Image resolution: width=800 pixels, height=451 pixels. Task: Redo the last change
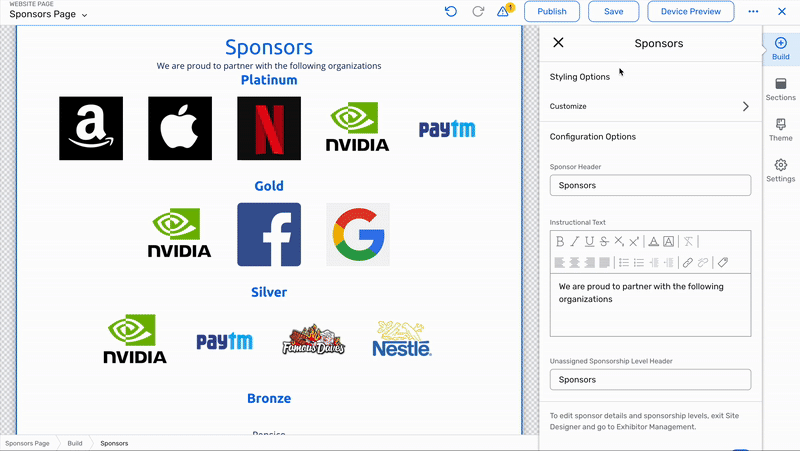478,11
